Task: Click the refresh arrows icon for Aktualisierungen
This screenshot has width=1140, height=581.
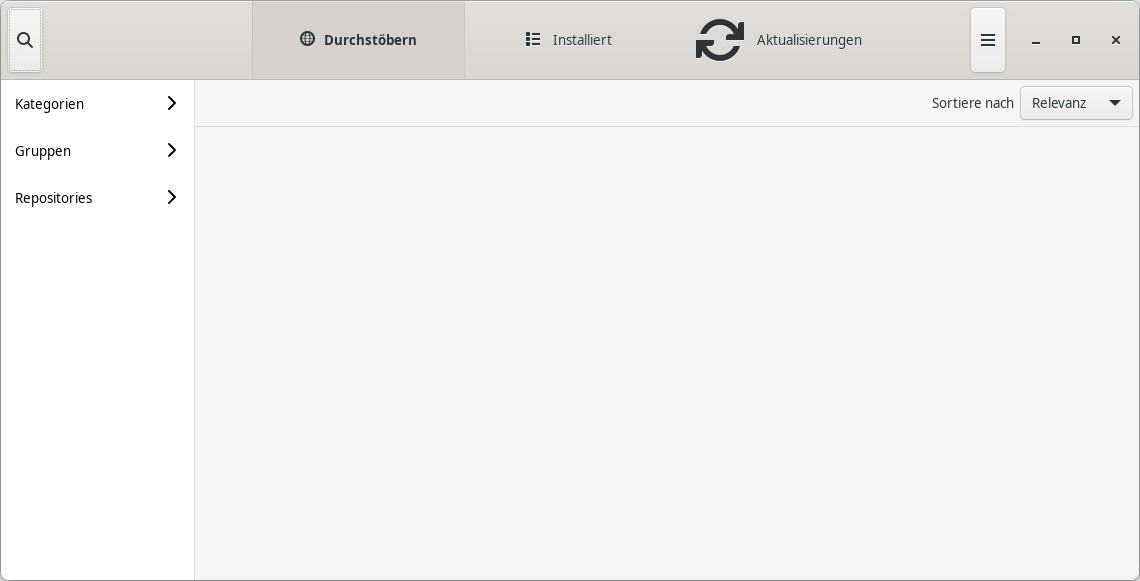Action: point(720,40)
